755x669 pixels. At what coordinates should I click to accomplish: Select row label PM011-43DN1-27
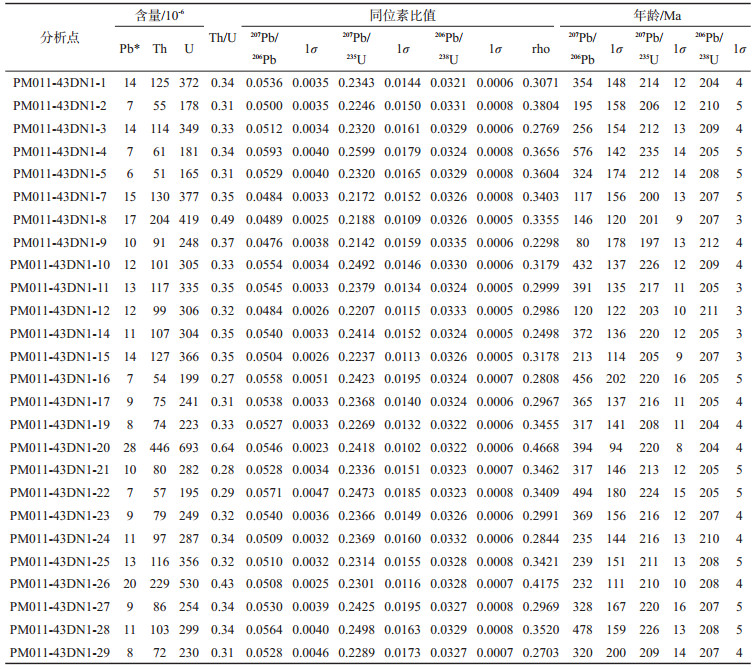tap(60, 607)
